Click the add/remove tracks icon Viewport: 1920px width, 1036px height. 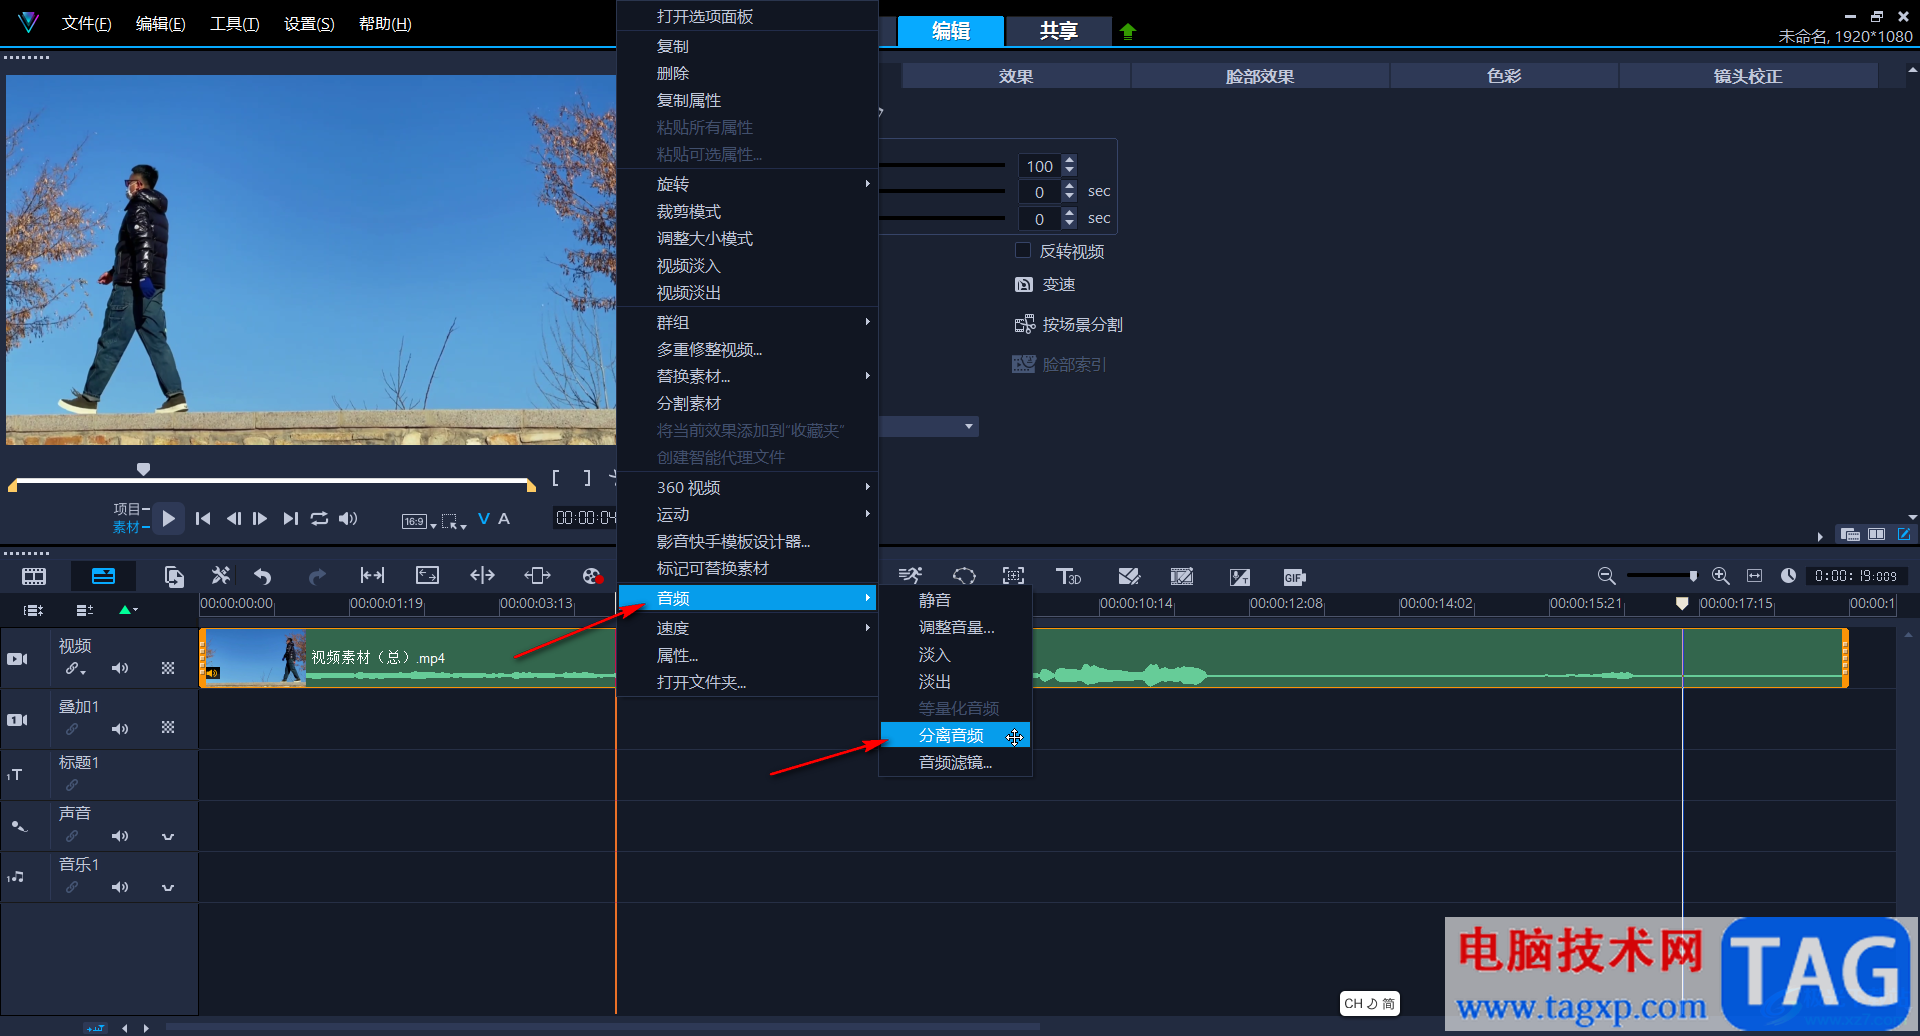(x=85, y=610)
